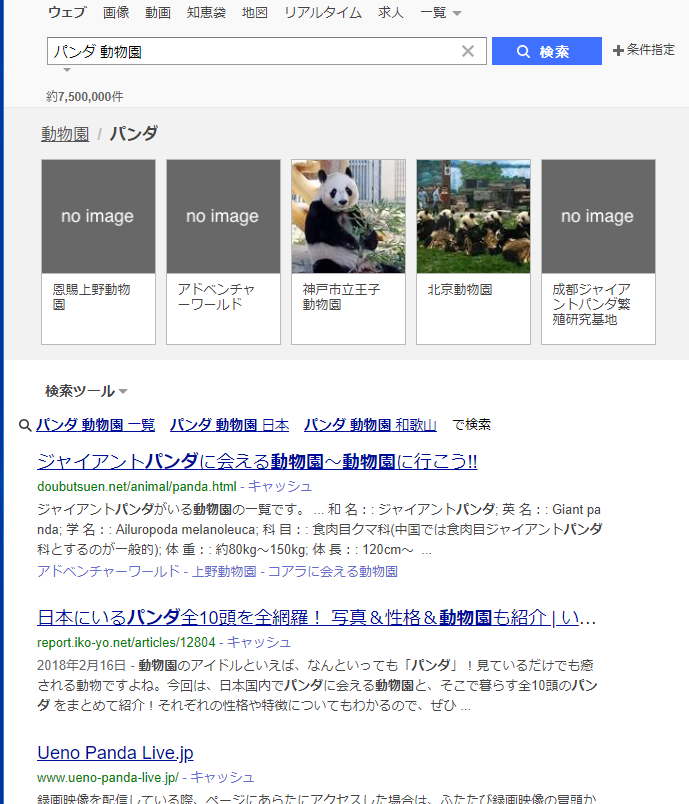
Task: Open the cache link for report.iko-yo.net
Action: 259,642
